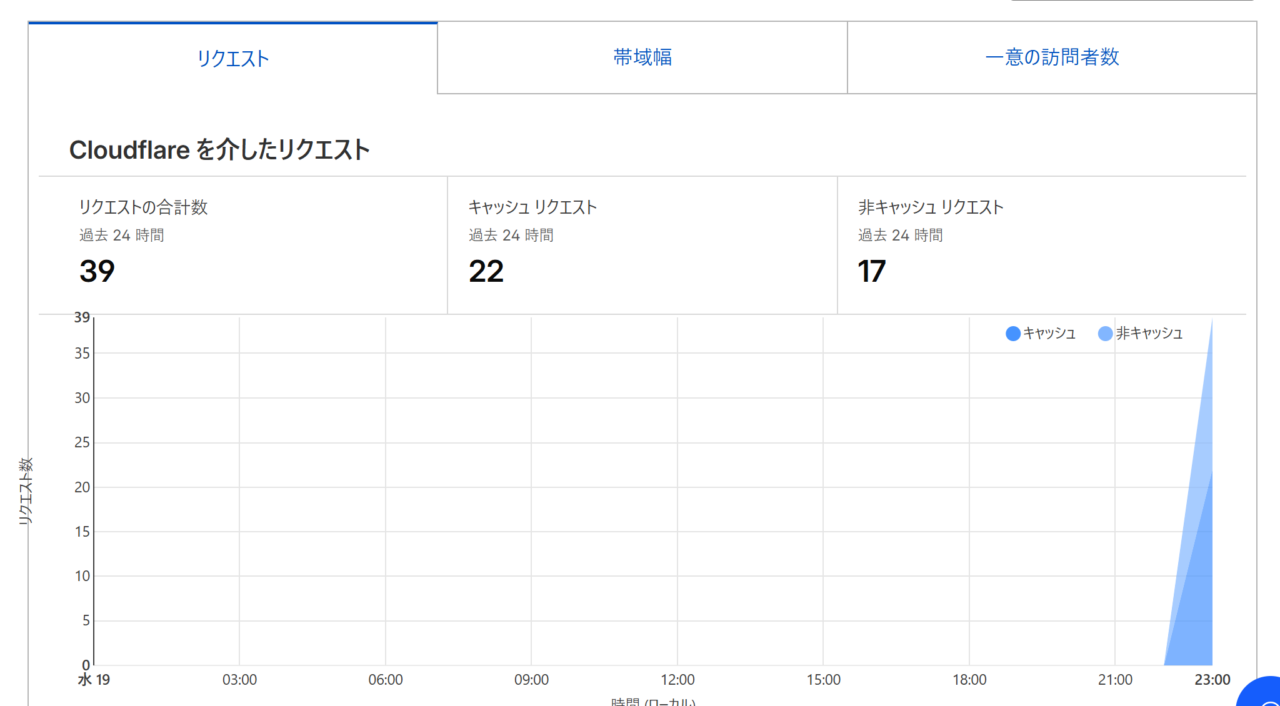The height and width of the screenshot is (706, 1280).
Task: Click the uncached requests value 17
Action: (x=872, y=271)
